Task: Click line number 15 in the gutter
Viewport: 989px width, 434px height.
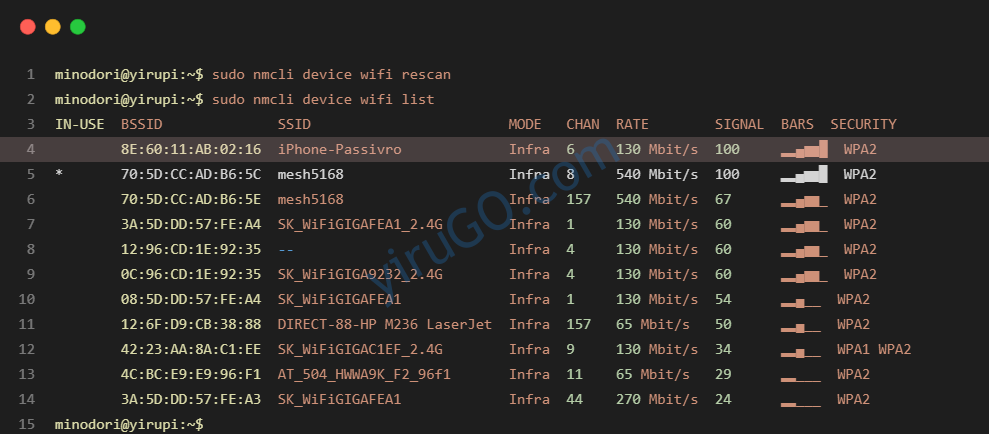Action: pyautogui.click(x=30, y=424)
